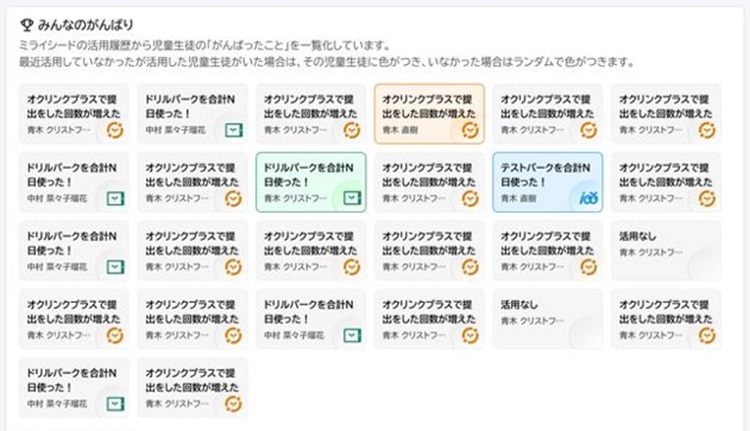
Task: Select the 活用なし card in the fourth row
Action: coord(547,318)
